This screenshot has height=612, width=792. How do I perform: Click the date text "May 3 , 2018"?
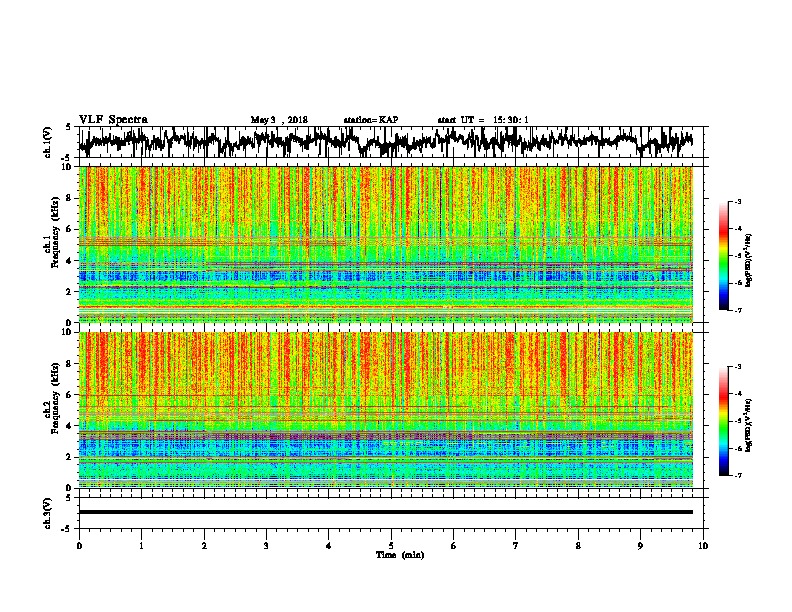point(279,120)
